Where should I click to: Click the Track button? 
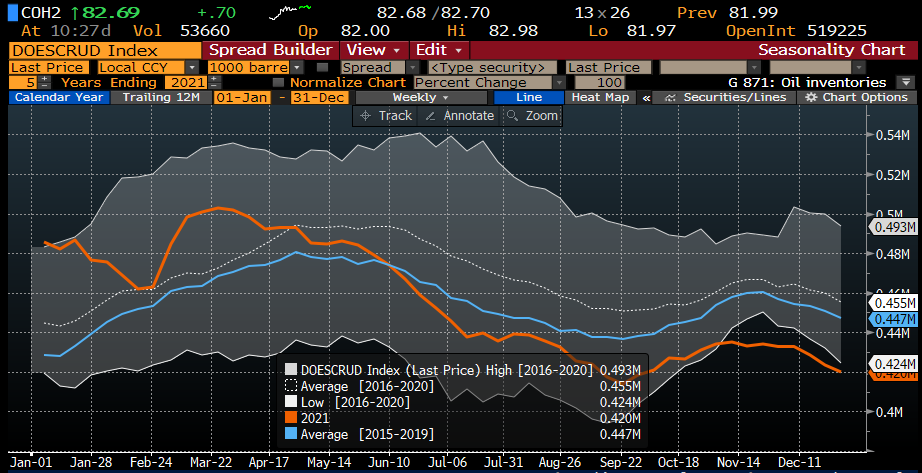pyautogui.click(x=385, y=116)
